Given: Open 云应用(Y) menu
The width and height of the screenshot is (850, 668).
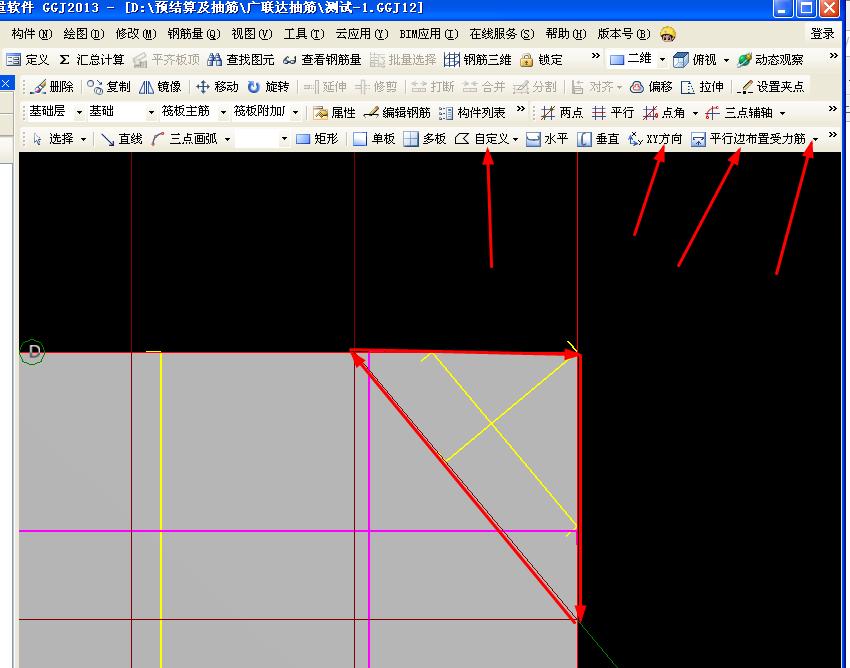Looking at the screenshot, I should click(362, 34).
